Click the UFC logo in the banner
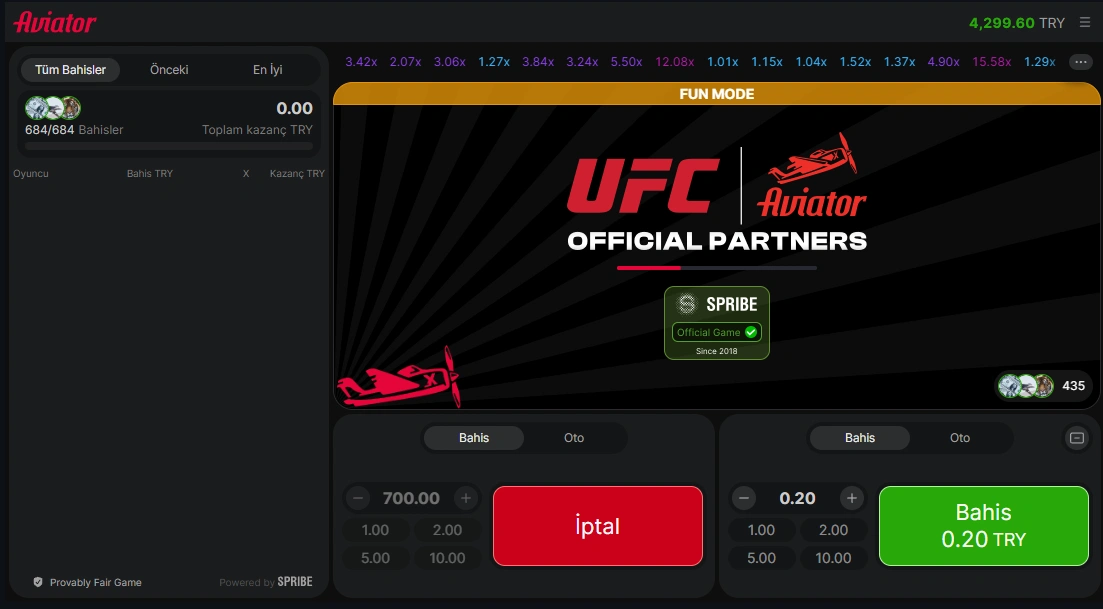Screen dimensions: 1103x609 (643, 185)
